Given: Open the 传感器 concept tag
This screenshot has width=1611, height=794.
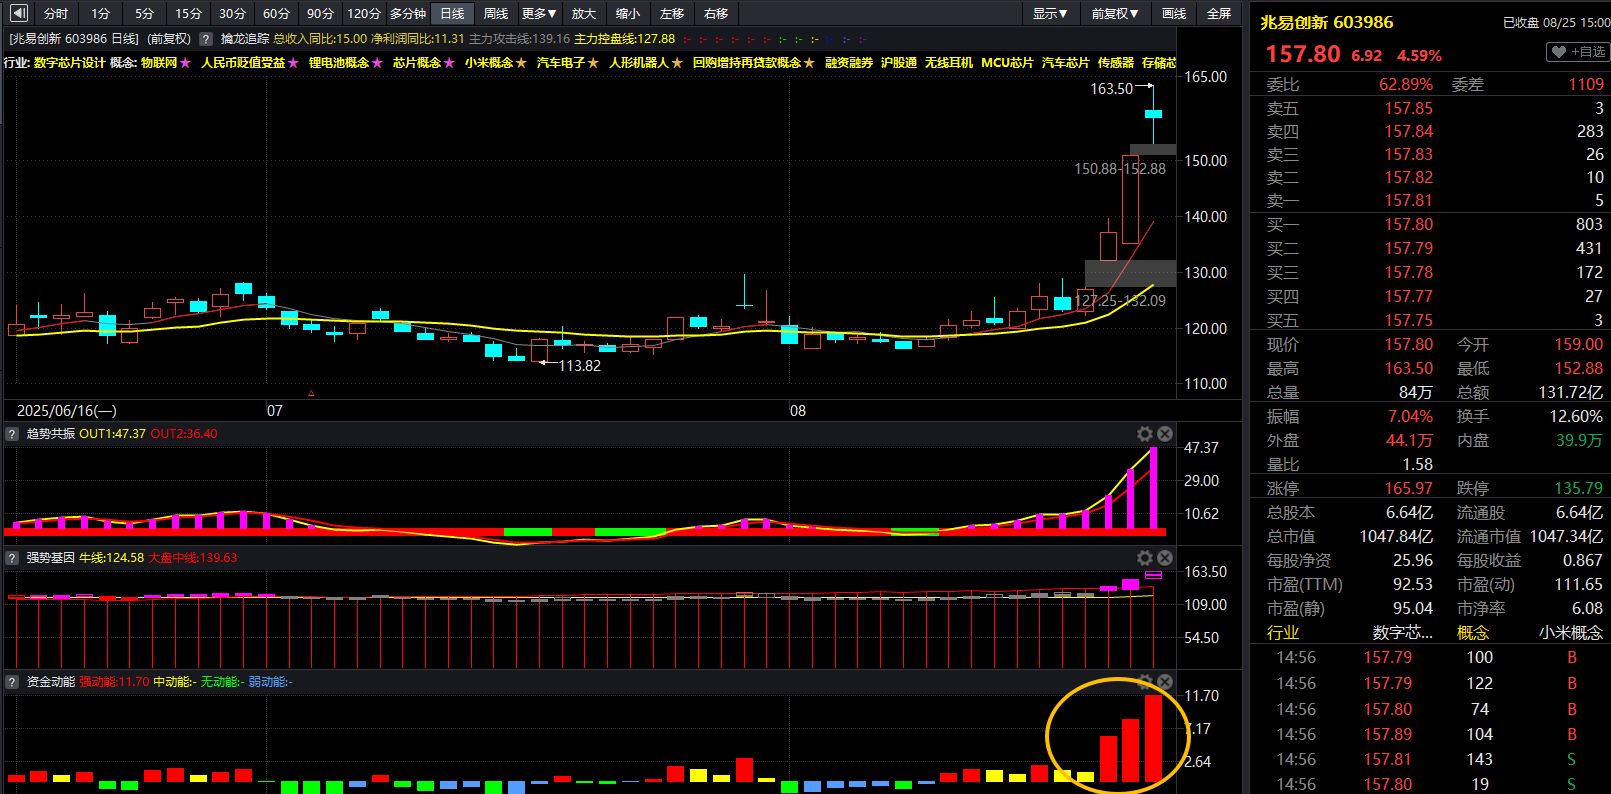Looking at the screenshot, I should click(1116, 63).
